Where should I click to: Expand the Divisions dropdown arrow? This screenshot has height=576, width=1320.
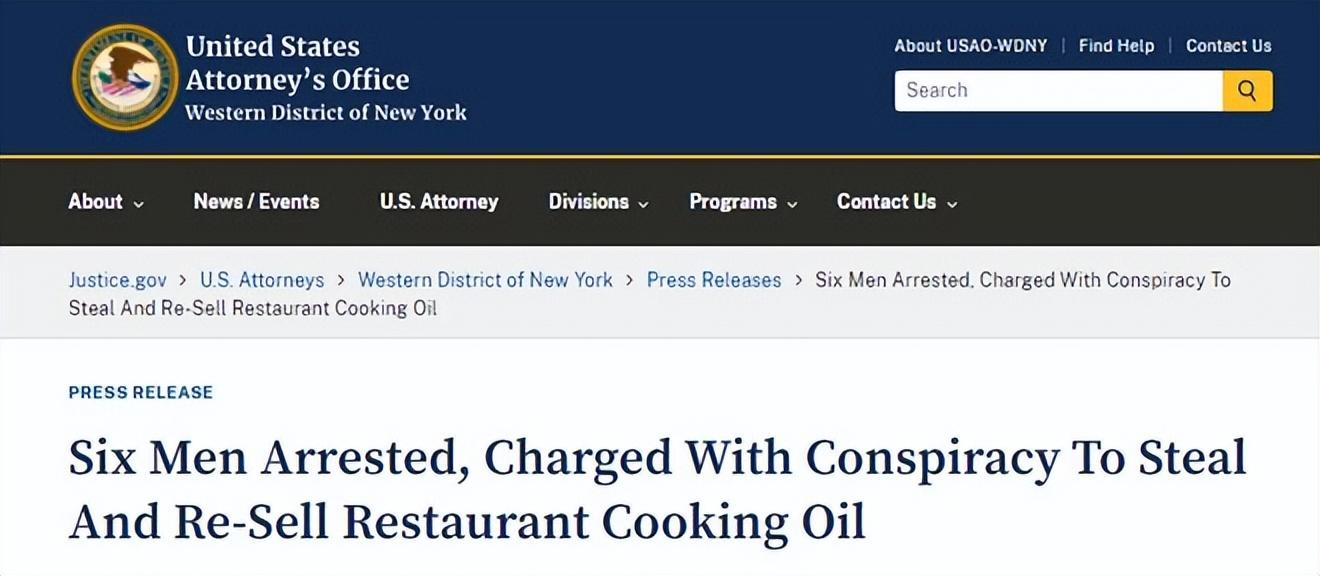point(643,204)
